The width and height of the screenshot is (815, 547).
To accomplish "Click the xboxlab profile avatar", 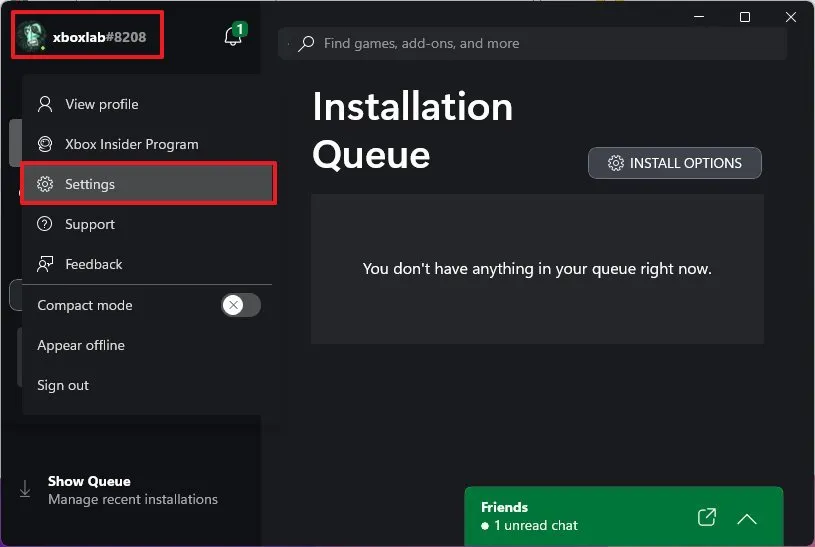I will click(32, 37).
